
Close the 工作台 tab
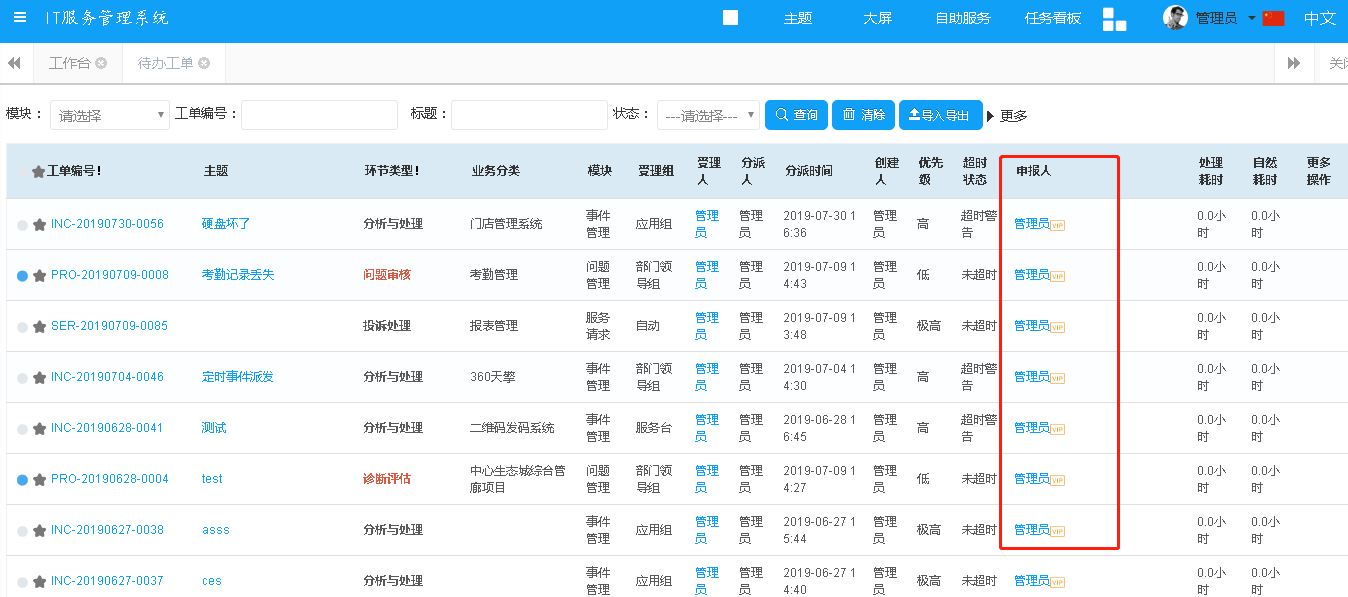[101, 63]
